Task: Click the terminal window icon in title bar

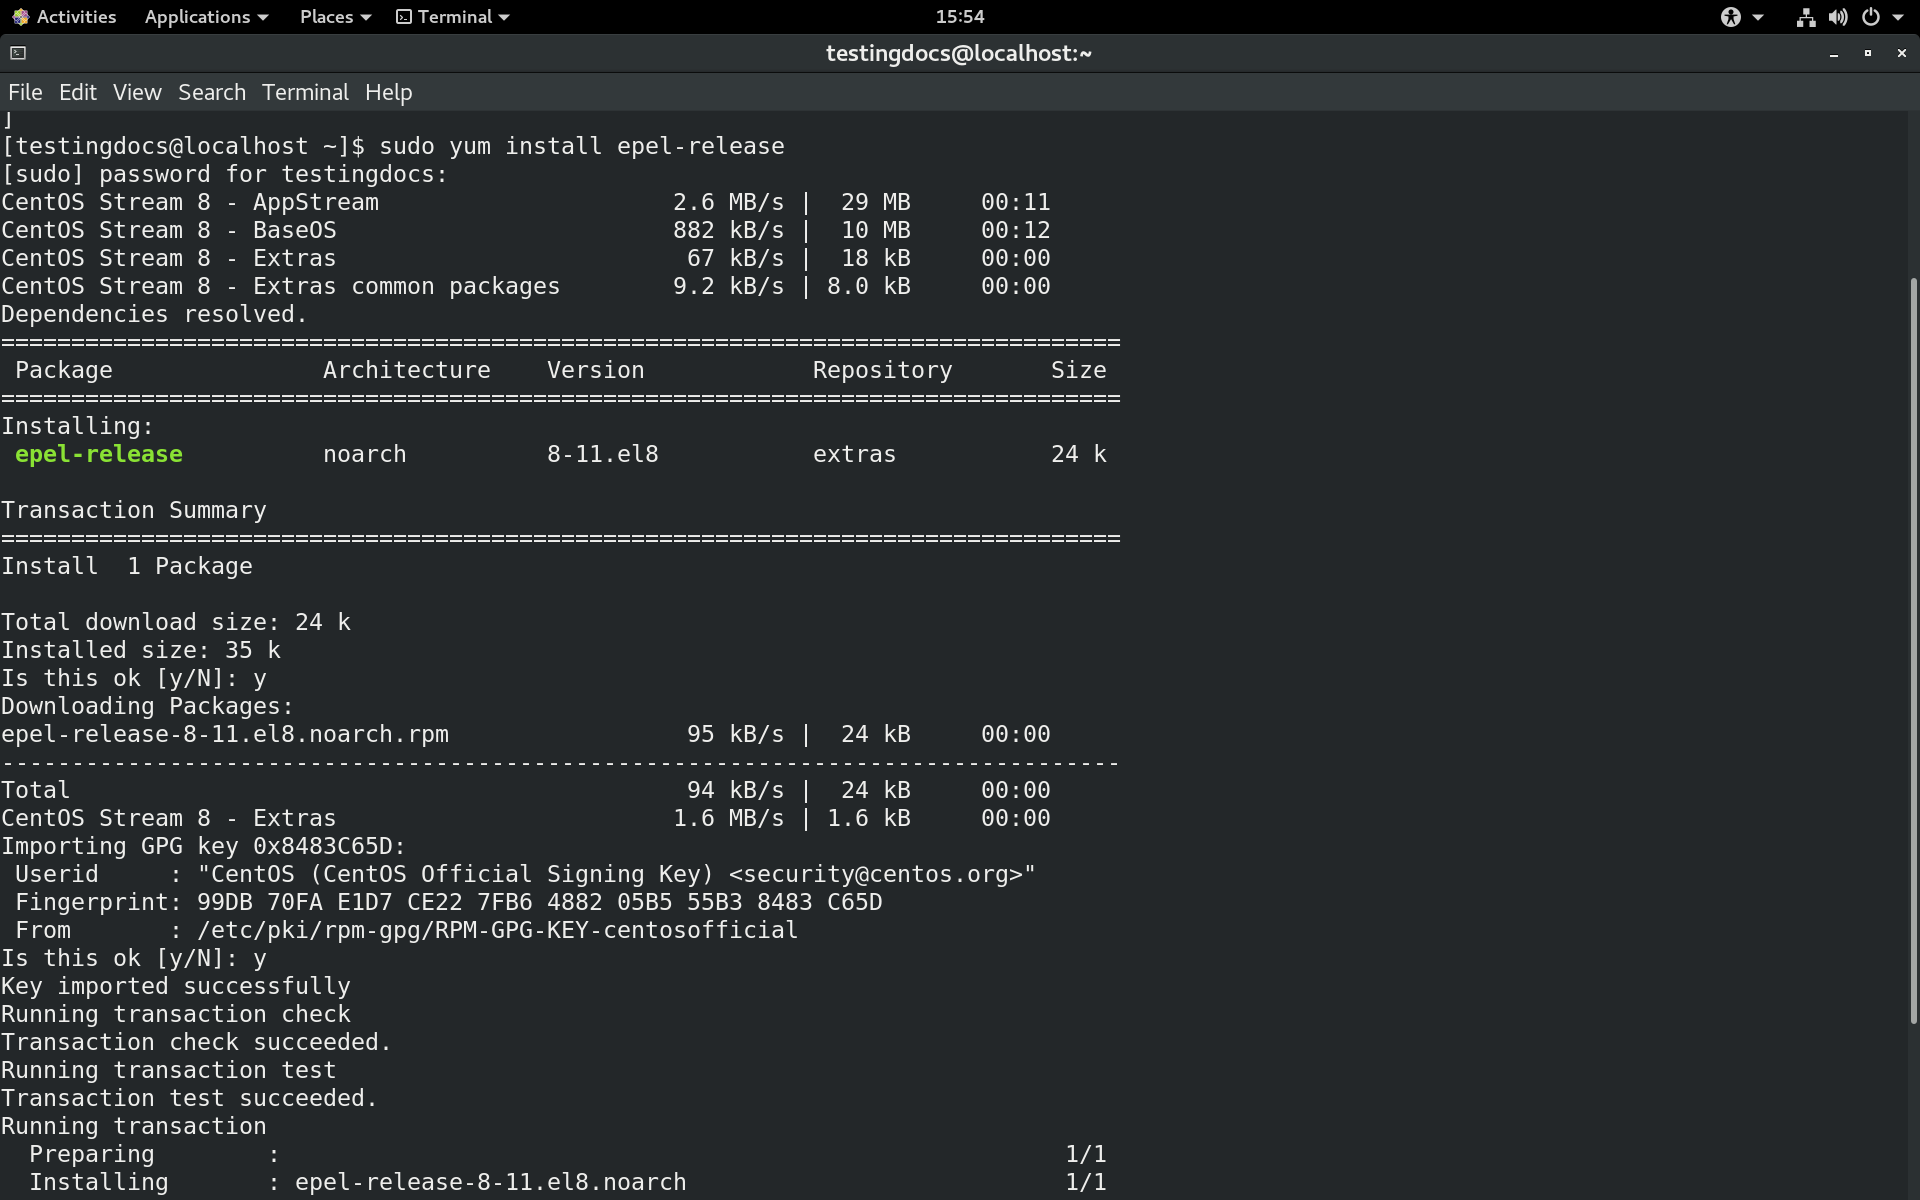Action: pyautogui.click(x=18, y=53)
